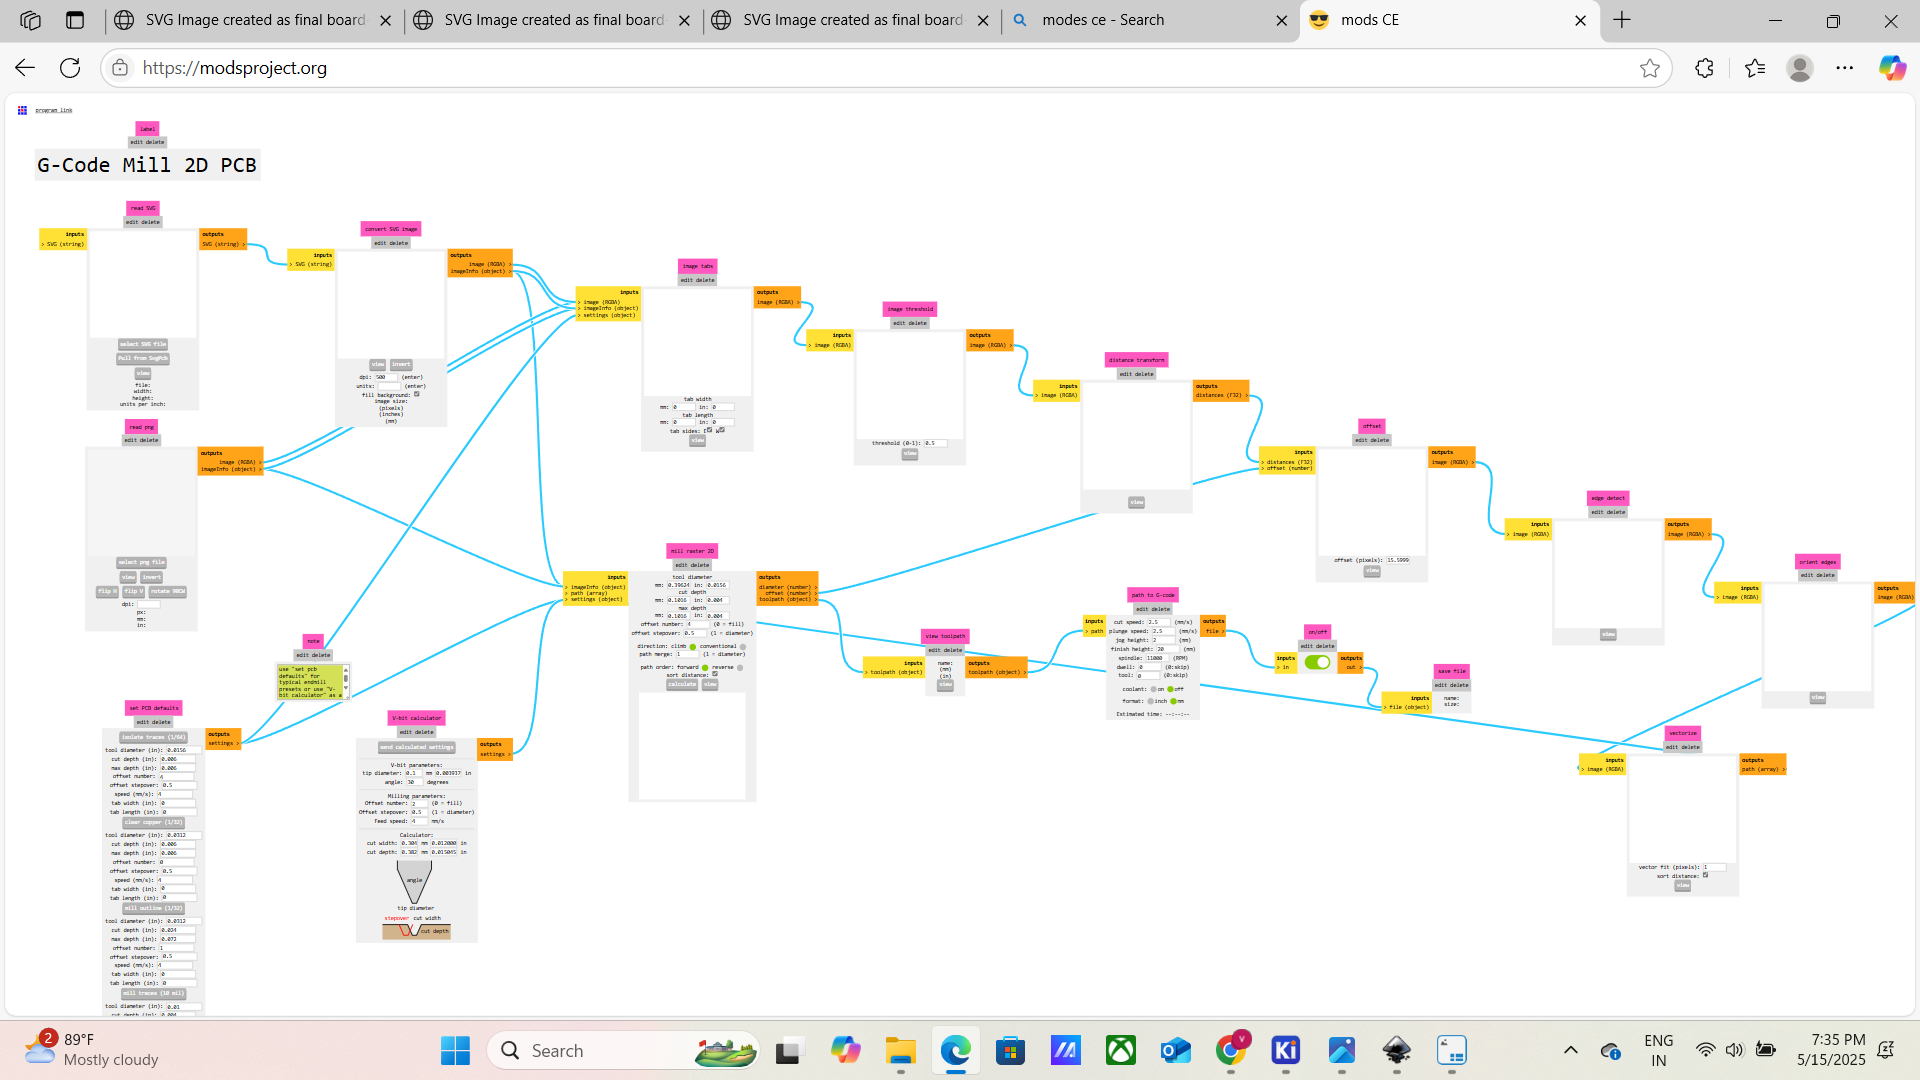Click the offset (pixels) input field
This screenshot has height=1080, width=1920.
tap(1398, 560)
